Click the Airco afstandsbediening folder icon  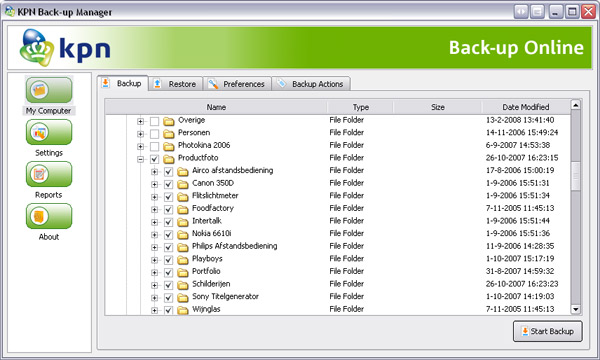(183, 172)
